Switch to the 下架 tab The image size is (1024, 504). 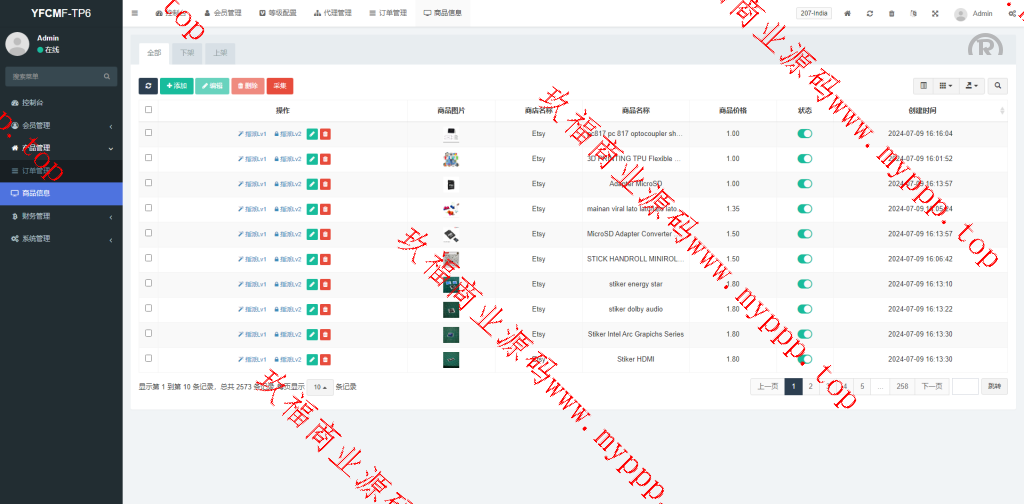(x=188, y=52)
